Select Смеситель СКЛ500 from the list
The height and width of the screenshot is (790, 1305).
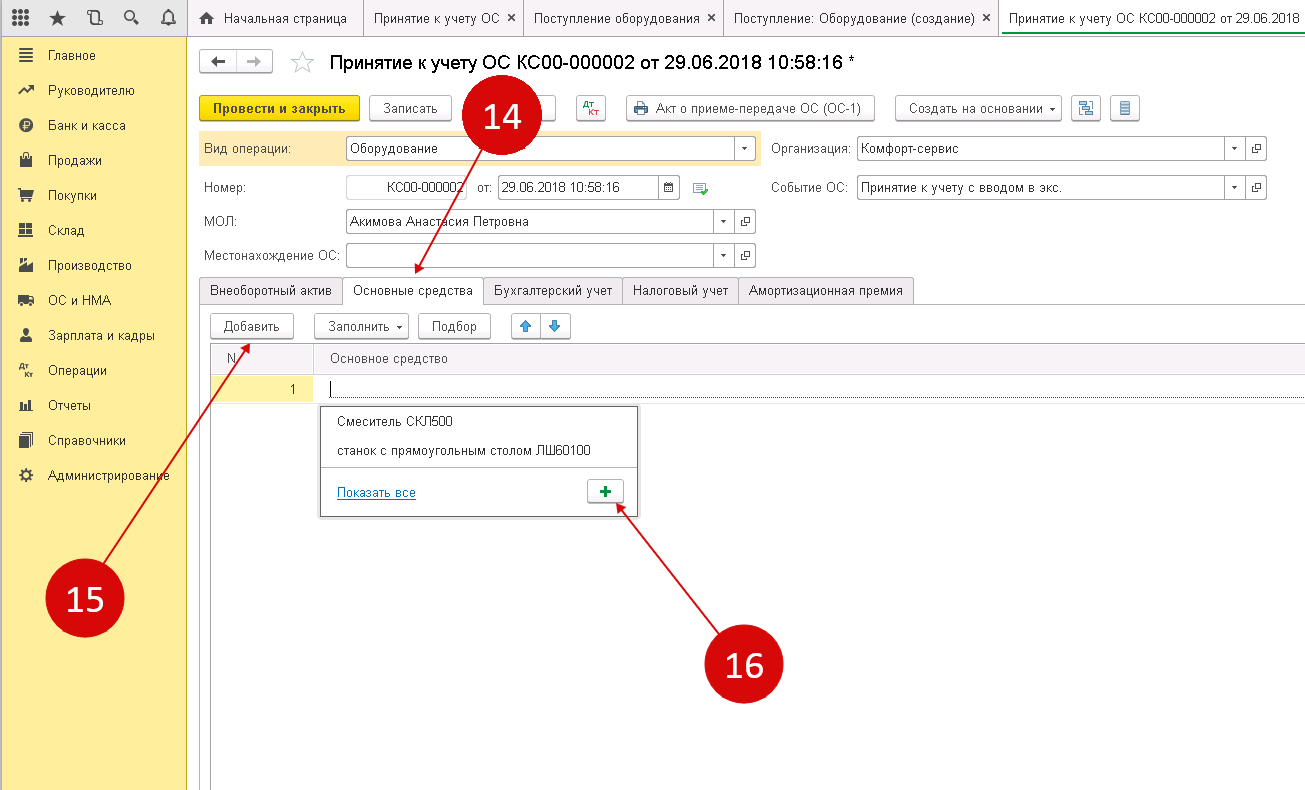[478, 421]
